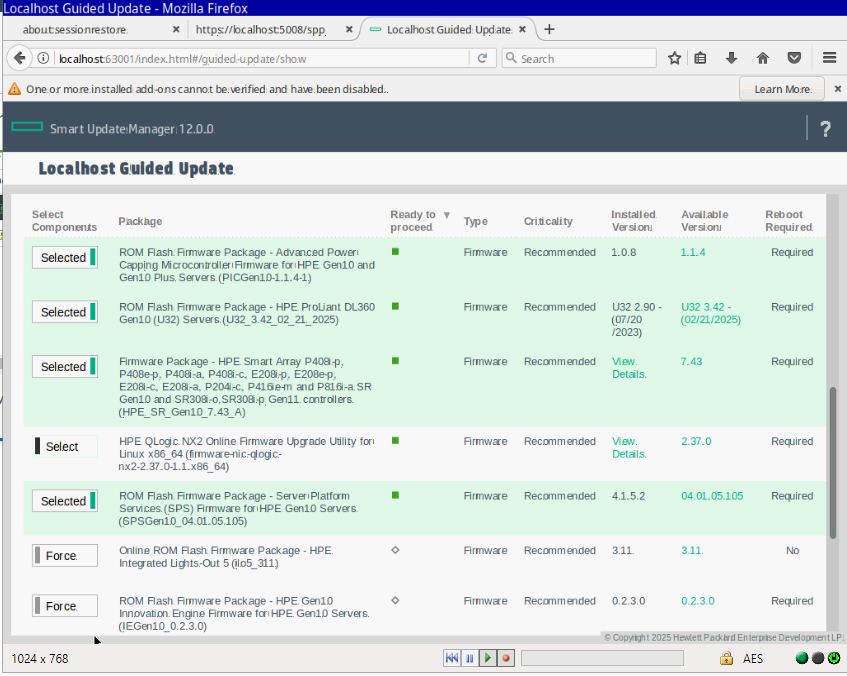Force the Gen10 Innovation Engine firmware update

coord(65,606)
